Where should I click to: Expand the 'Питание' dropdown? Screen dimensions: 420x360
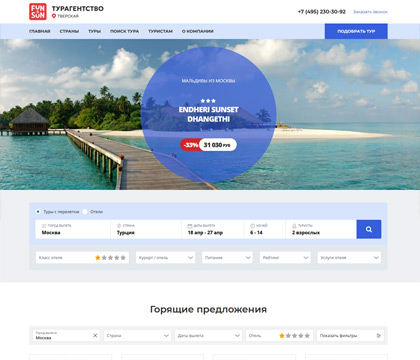(227, 258)
